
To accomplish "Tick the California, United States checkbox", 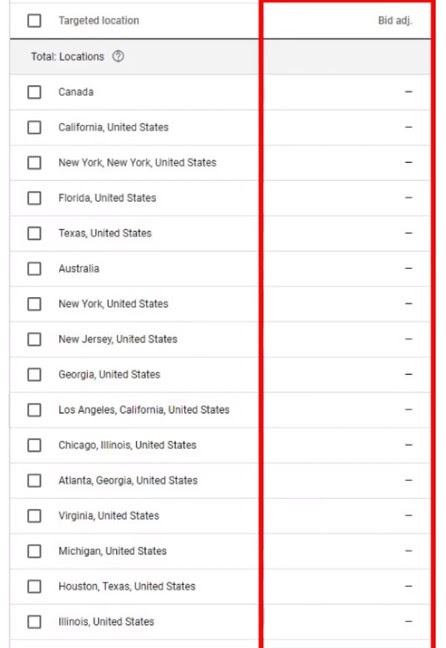I will tap(34, 127).
